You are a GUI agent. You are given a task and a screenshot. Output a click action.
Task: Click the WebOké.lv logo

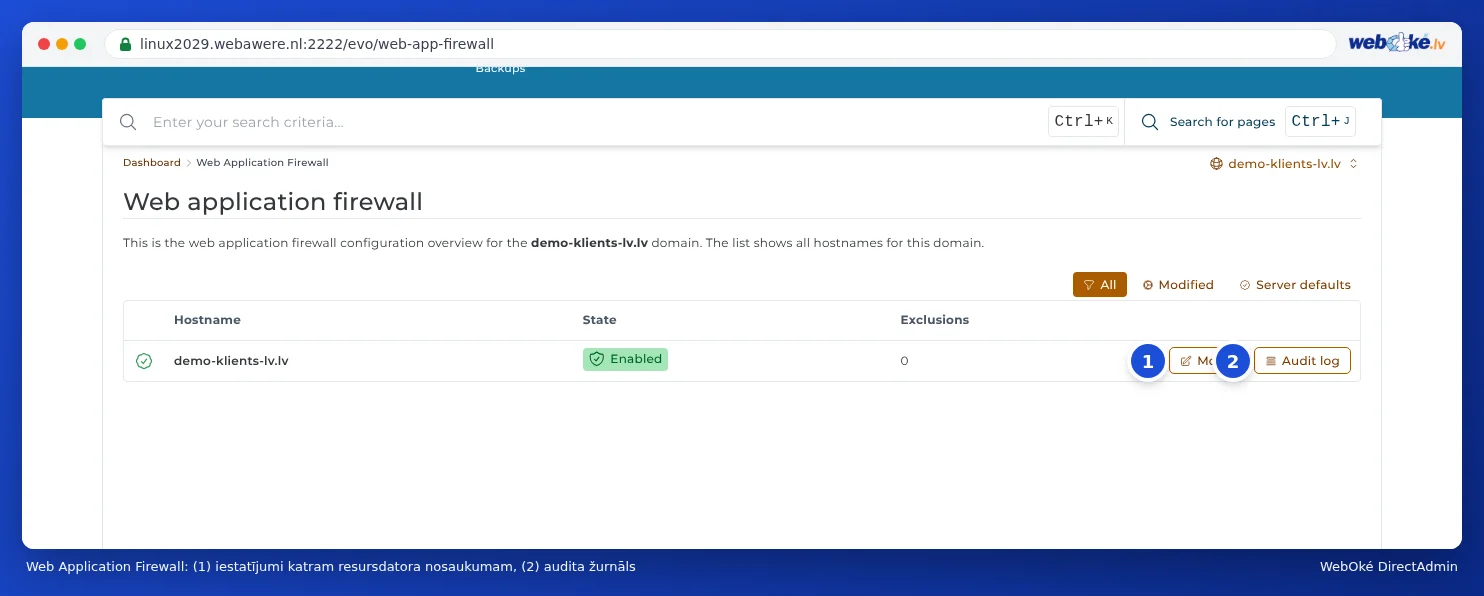1396,43
